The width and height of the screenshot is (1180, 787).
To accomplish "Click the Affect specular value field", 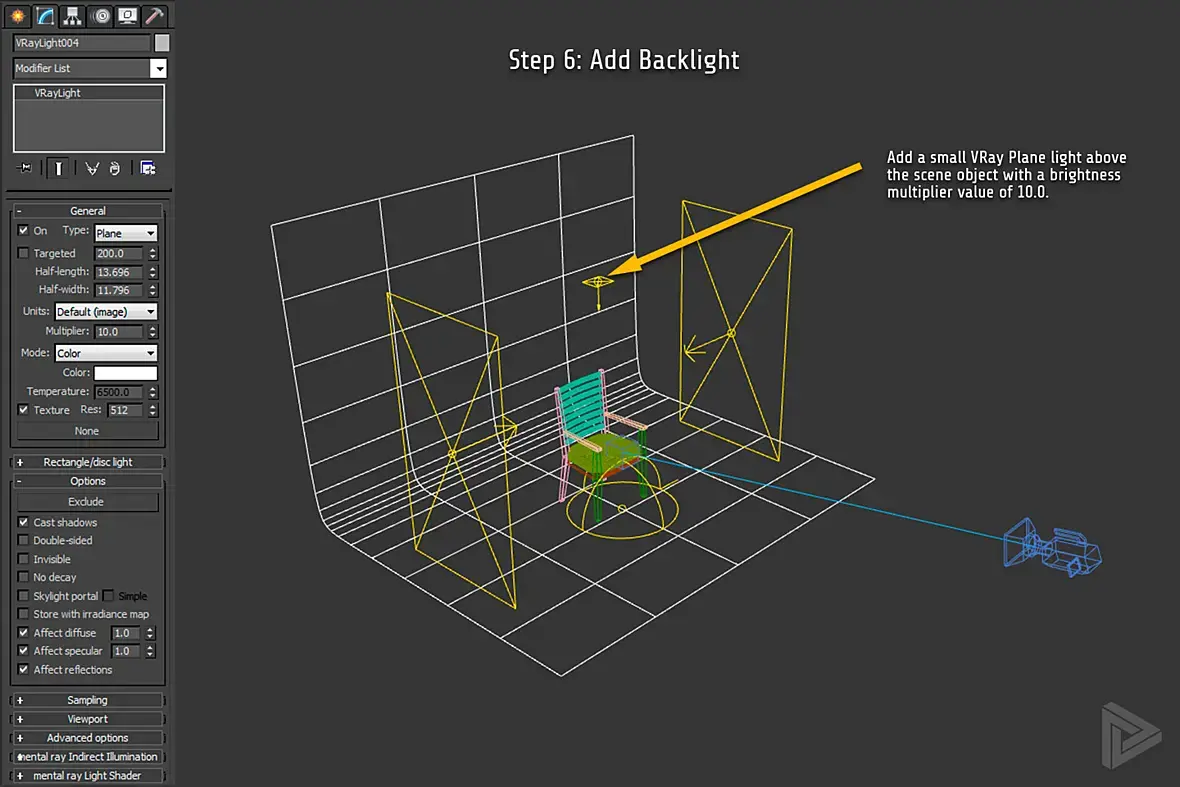I will tap(126, 651).
